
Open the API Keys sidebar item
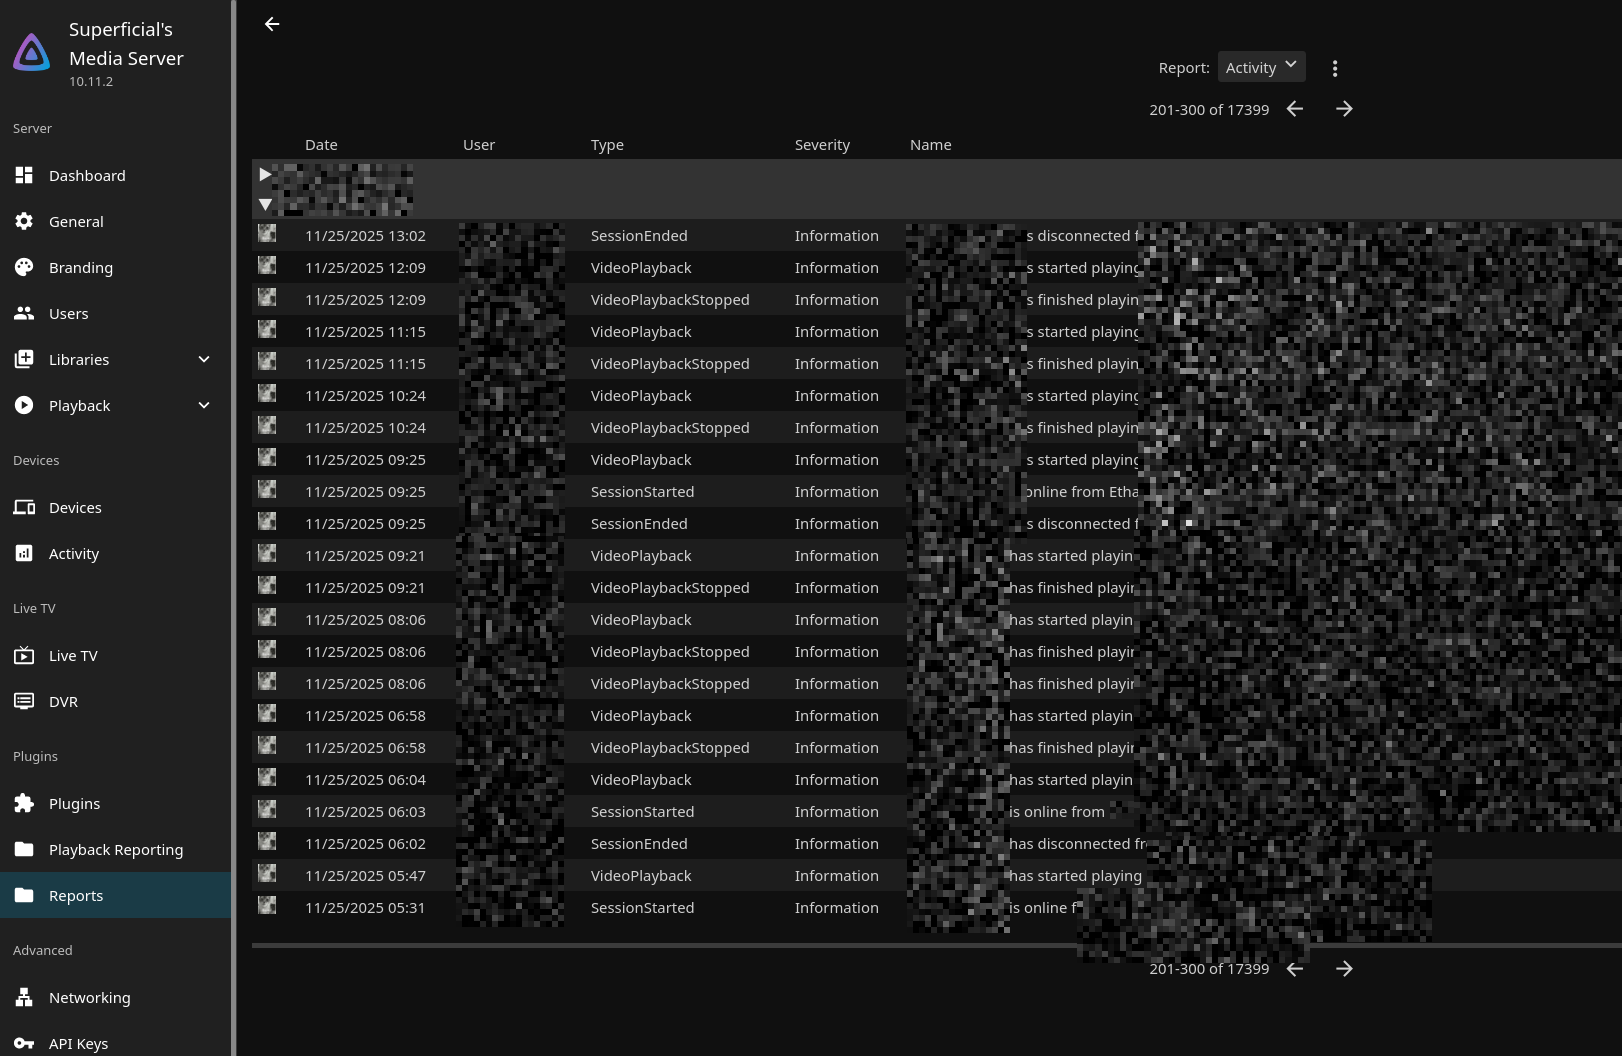point(78,1043)
